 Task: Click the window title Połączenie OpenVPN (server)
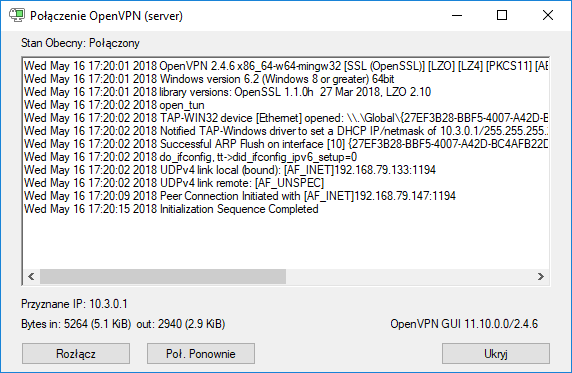tap(106, 16)
